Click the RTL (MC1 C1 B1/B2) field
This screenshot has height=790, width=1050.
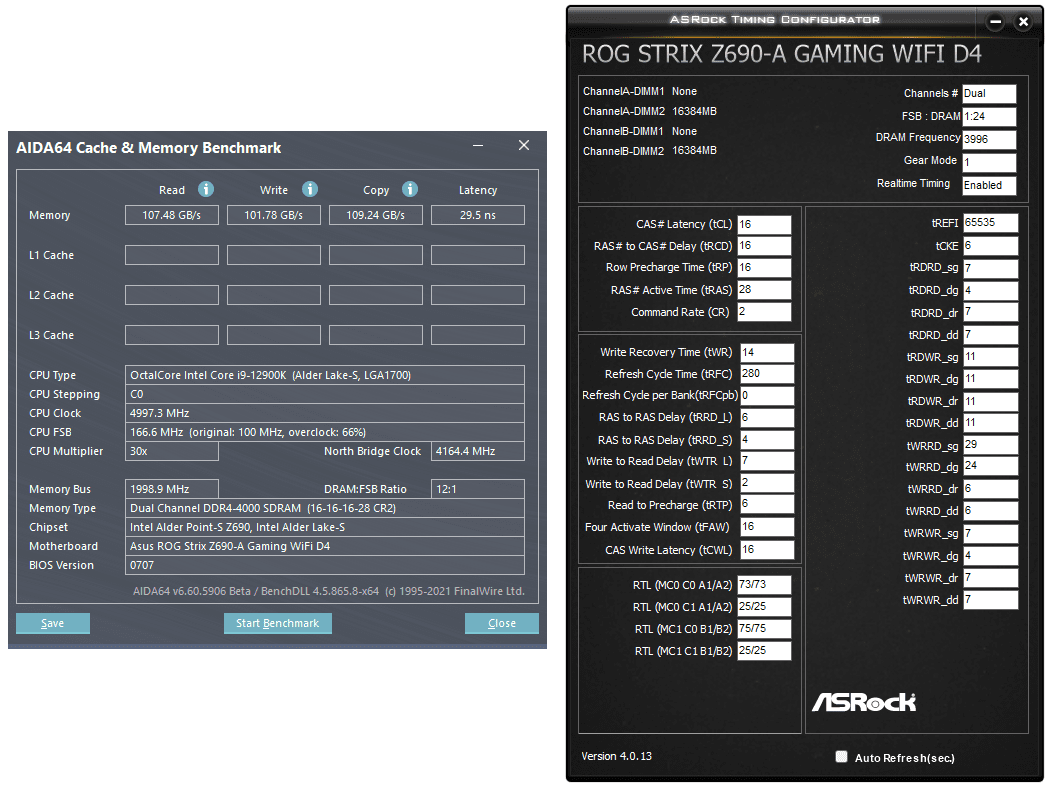[764, 651]
